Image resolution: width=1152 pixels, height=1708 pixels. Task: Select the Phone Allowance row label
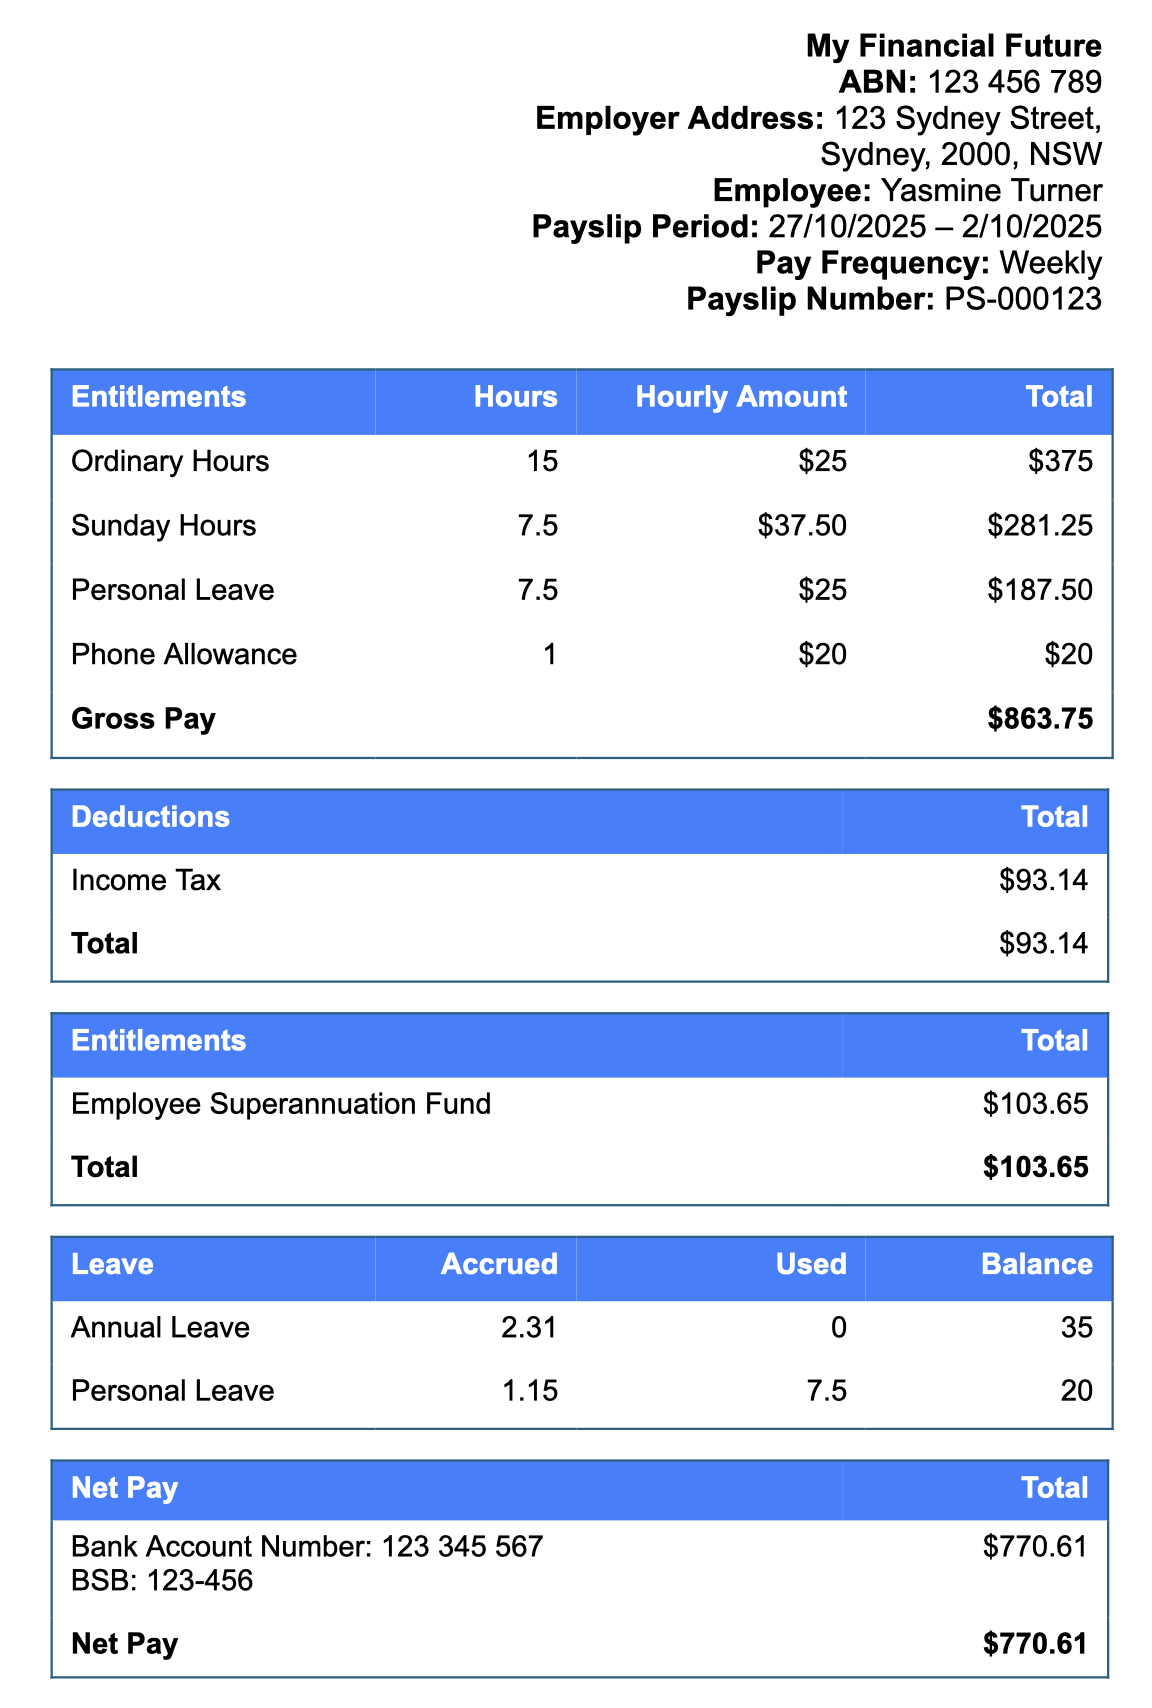point(184,654)
